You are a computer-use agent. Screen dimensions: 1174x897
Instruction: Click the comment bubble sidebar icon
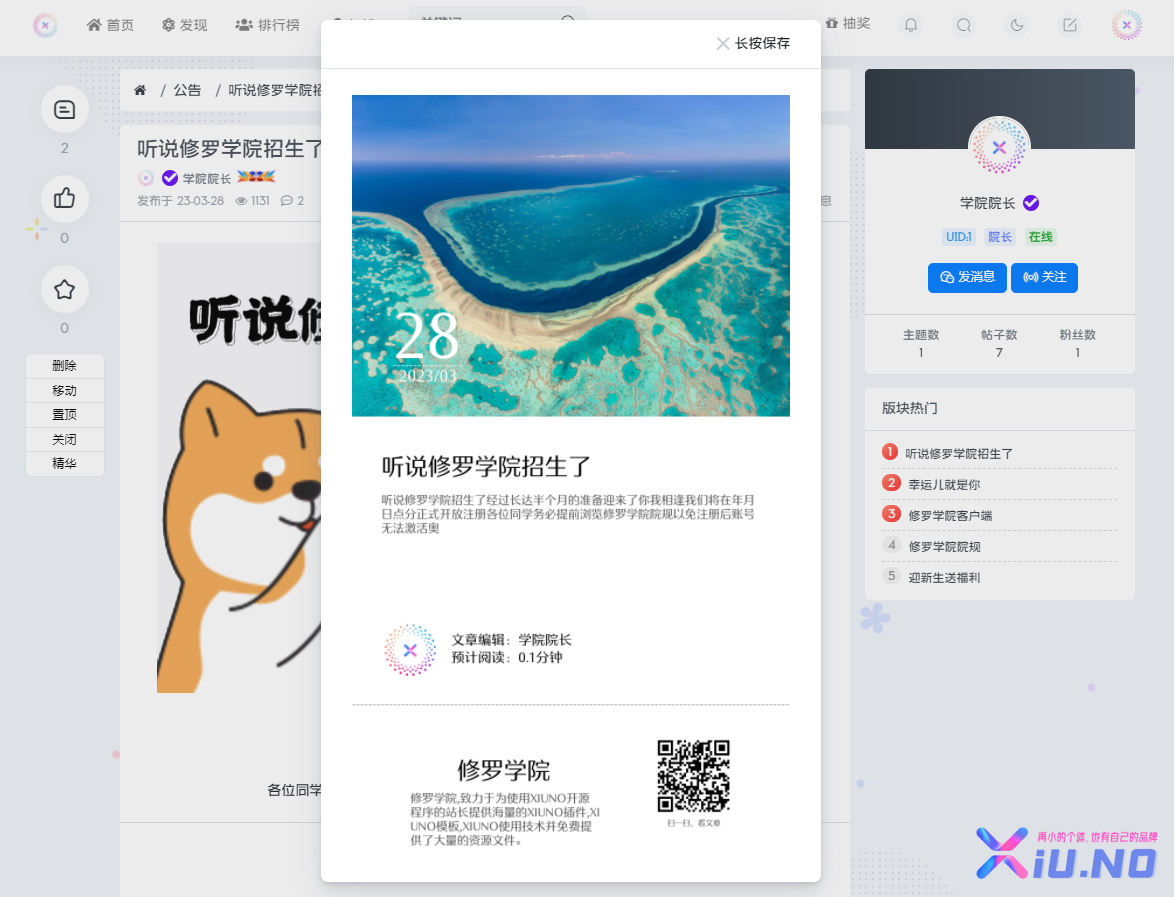(x=64, y=110)
